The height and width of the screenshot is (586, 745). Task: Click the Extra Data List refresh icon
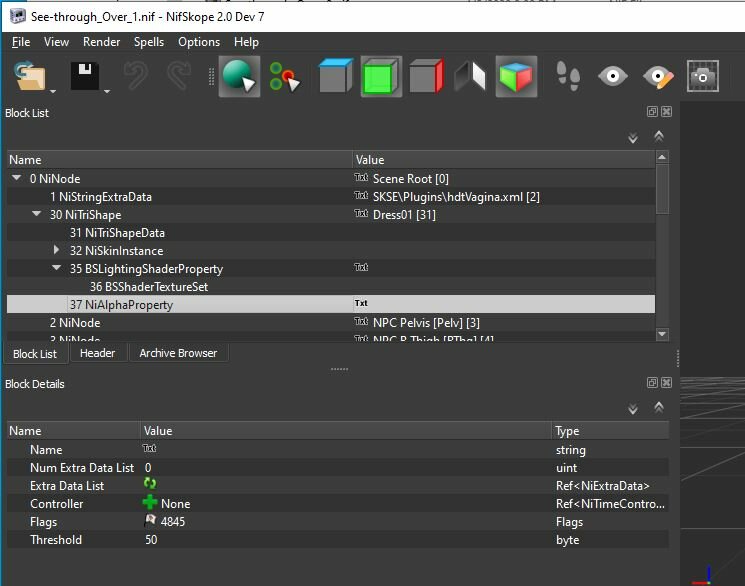(x=150, y=483)
